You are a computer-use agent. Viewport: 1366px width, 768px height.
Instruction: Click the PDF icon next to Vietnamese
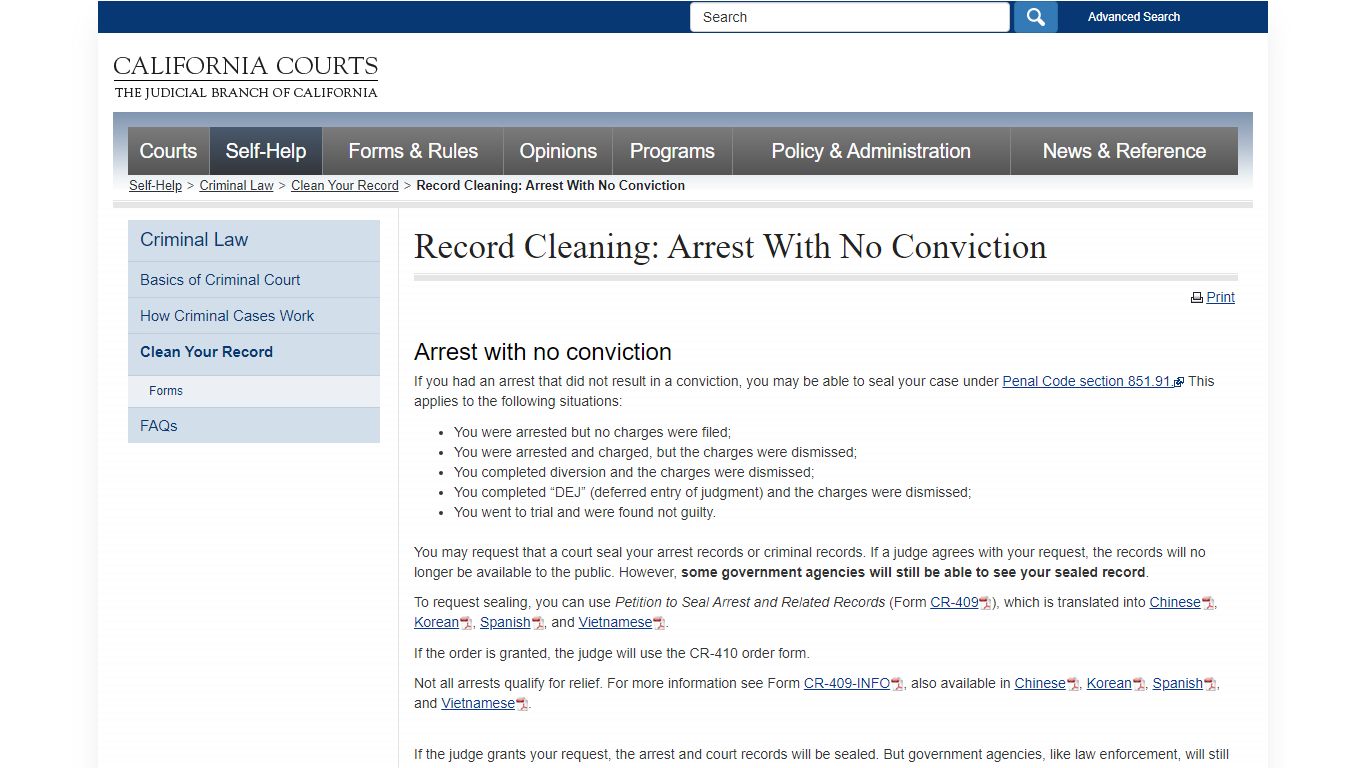tap(658, 622)
